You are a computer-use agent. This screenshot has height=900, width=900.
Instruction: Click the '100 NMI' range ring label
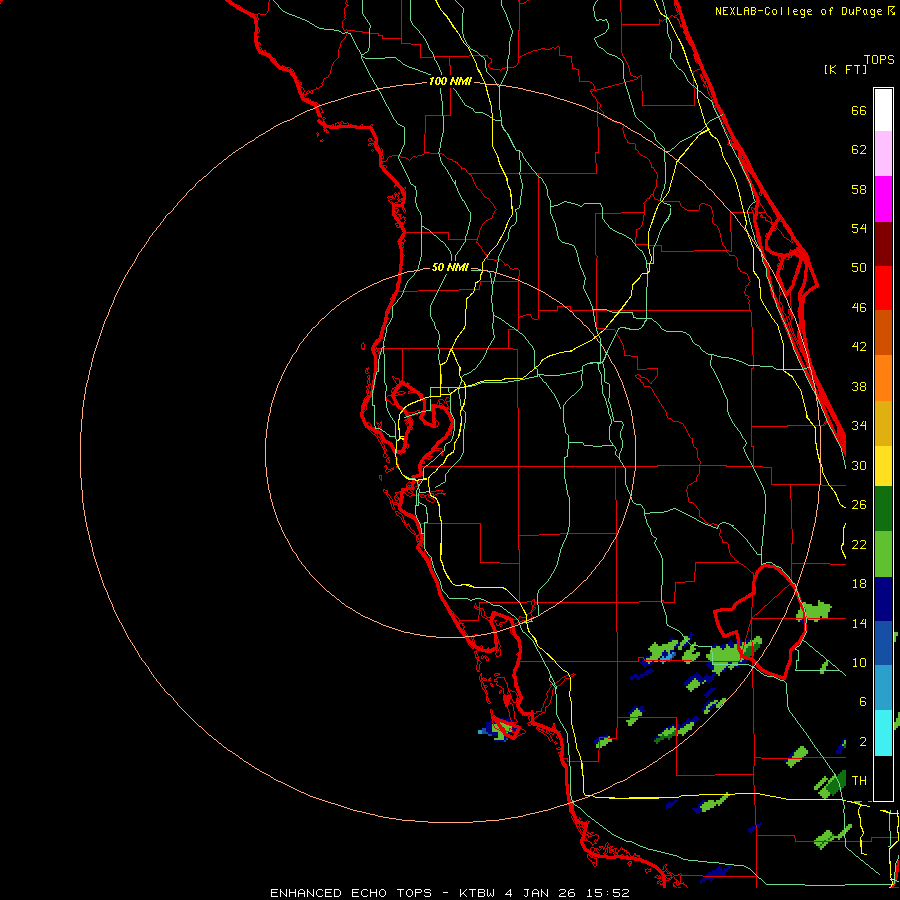point(450,82)
